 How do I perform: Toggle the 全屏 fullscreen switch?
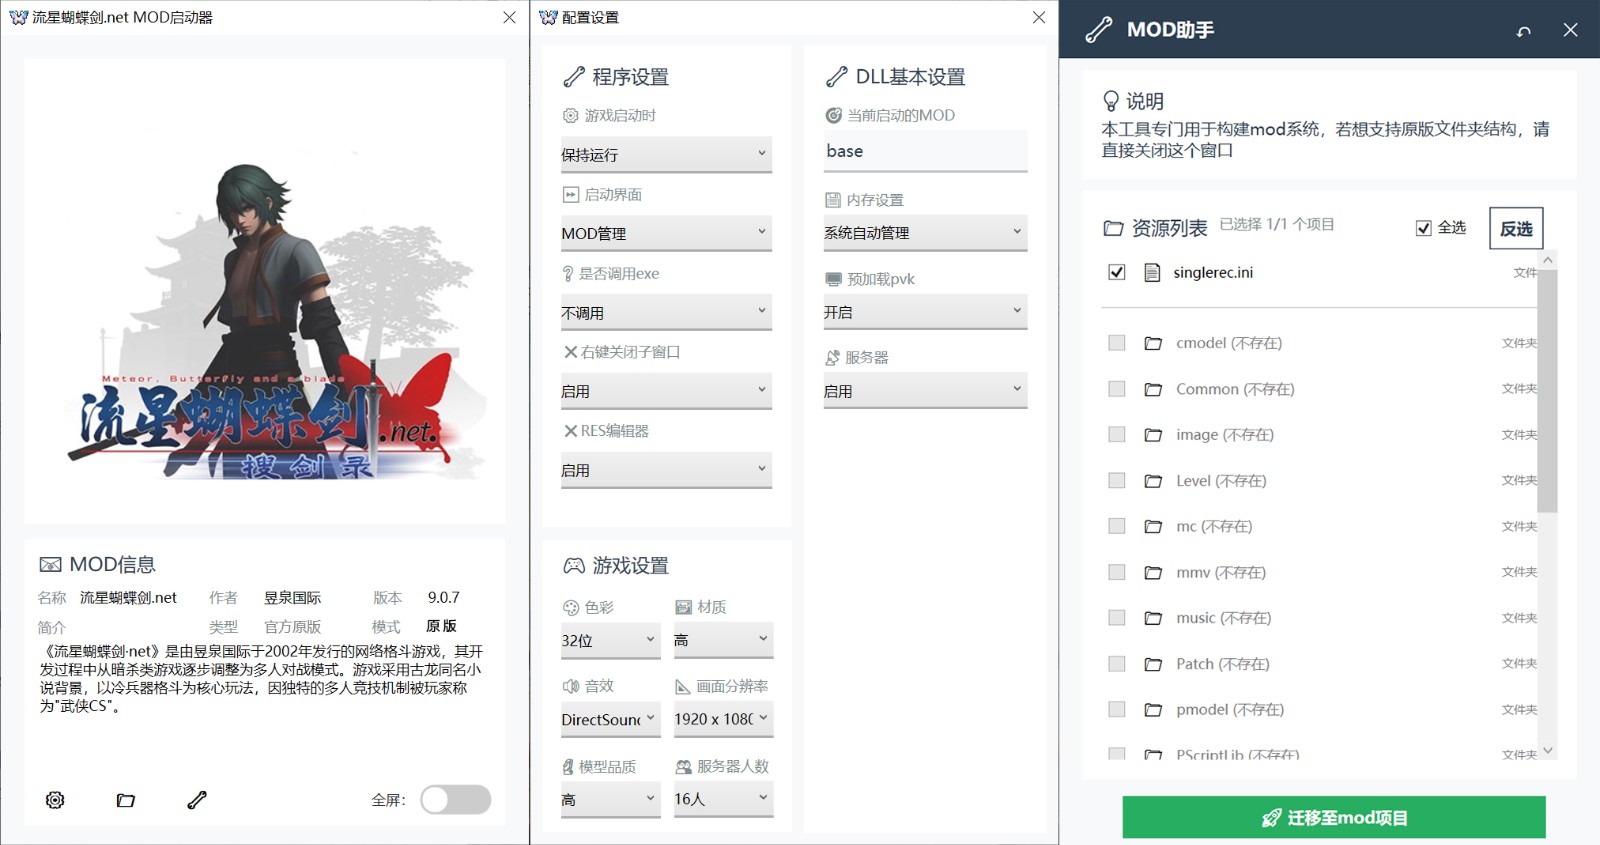coord(455,800)
